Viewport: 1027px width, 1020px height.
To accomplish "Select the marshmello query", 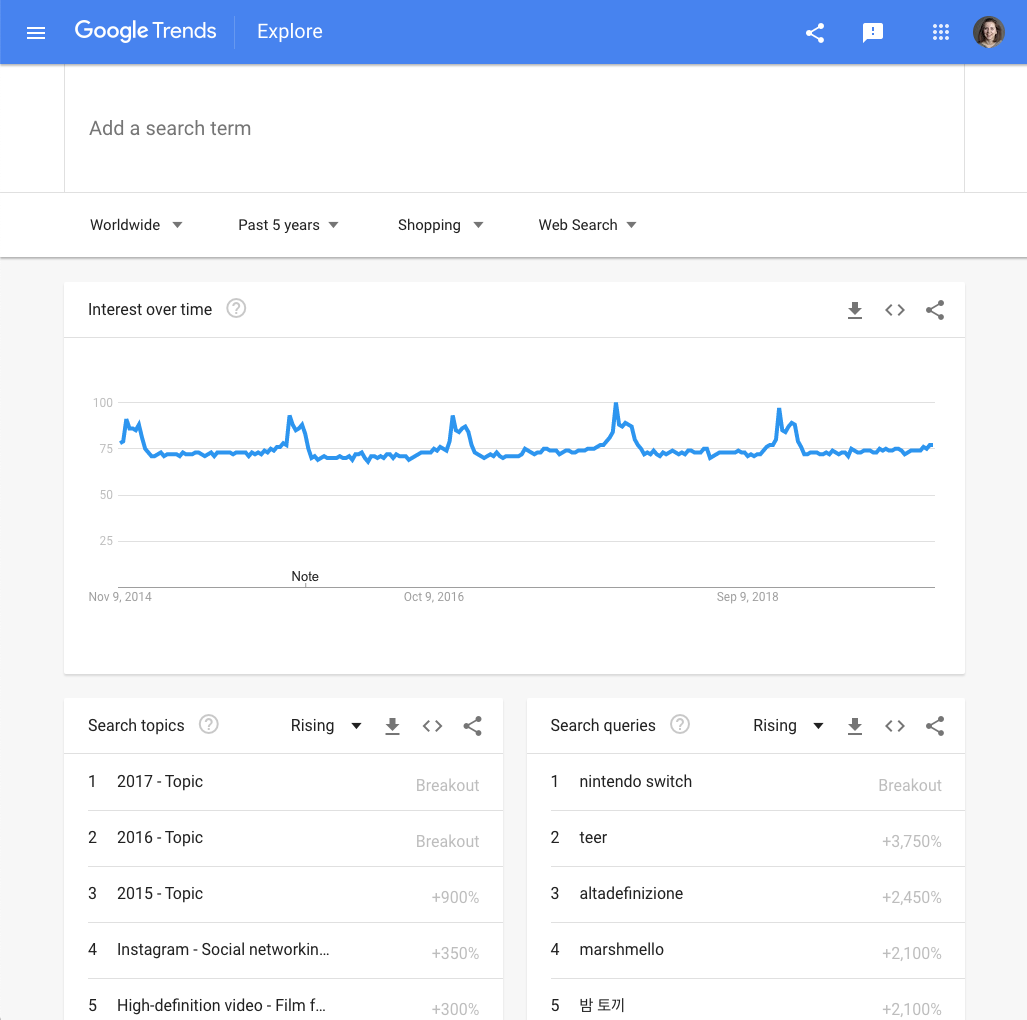I will coord(746,951).
